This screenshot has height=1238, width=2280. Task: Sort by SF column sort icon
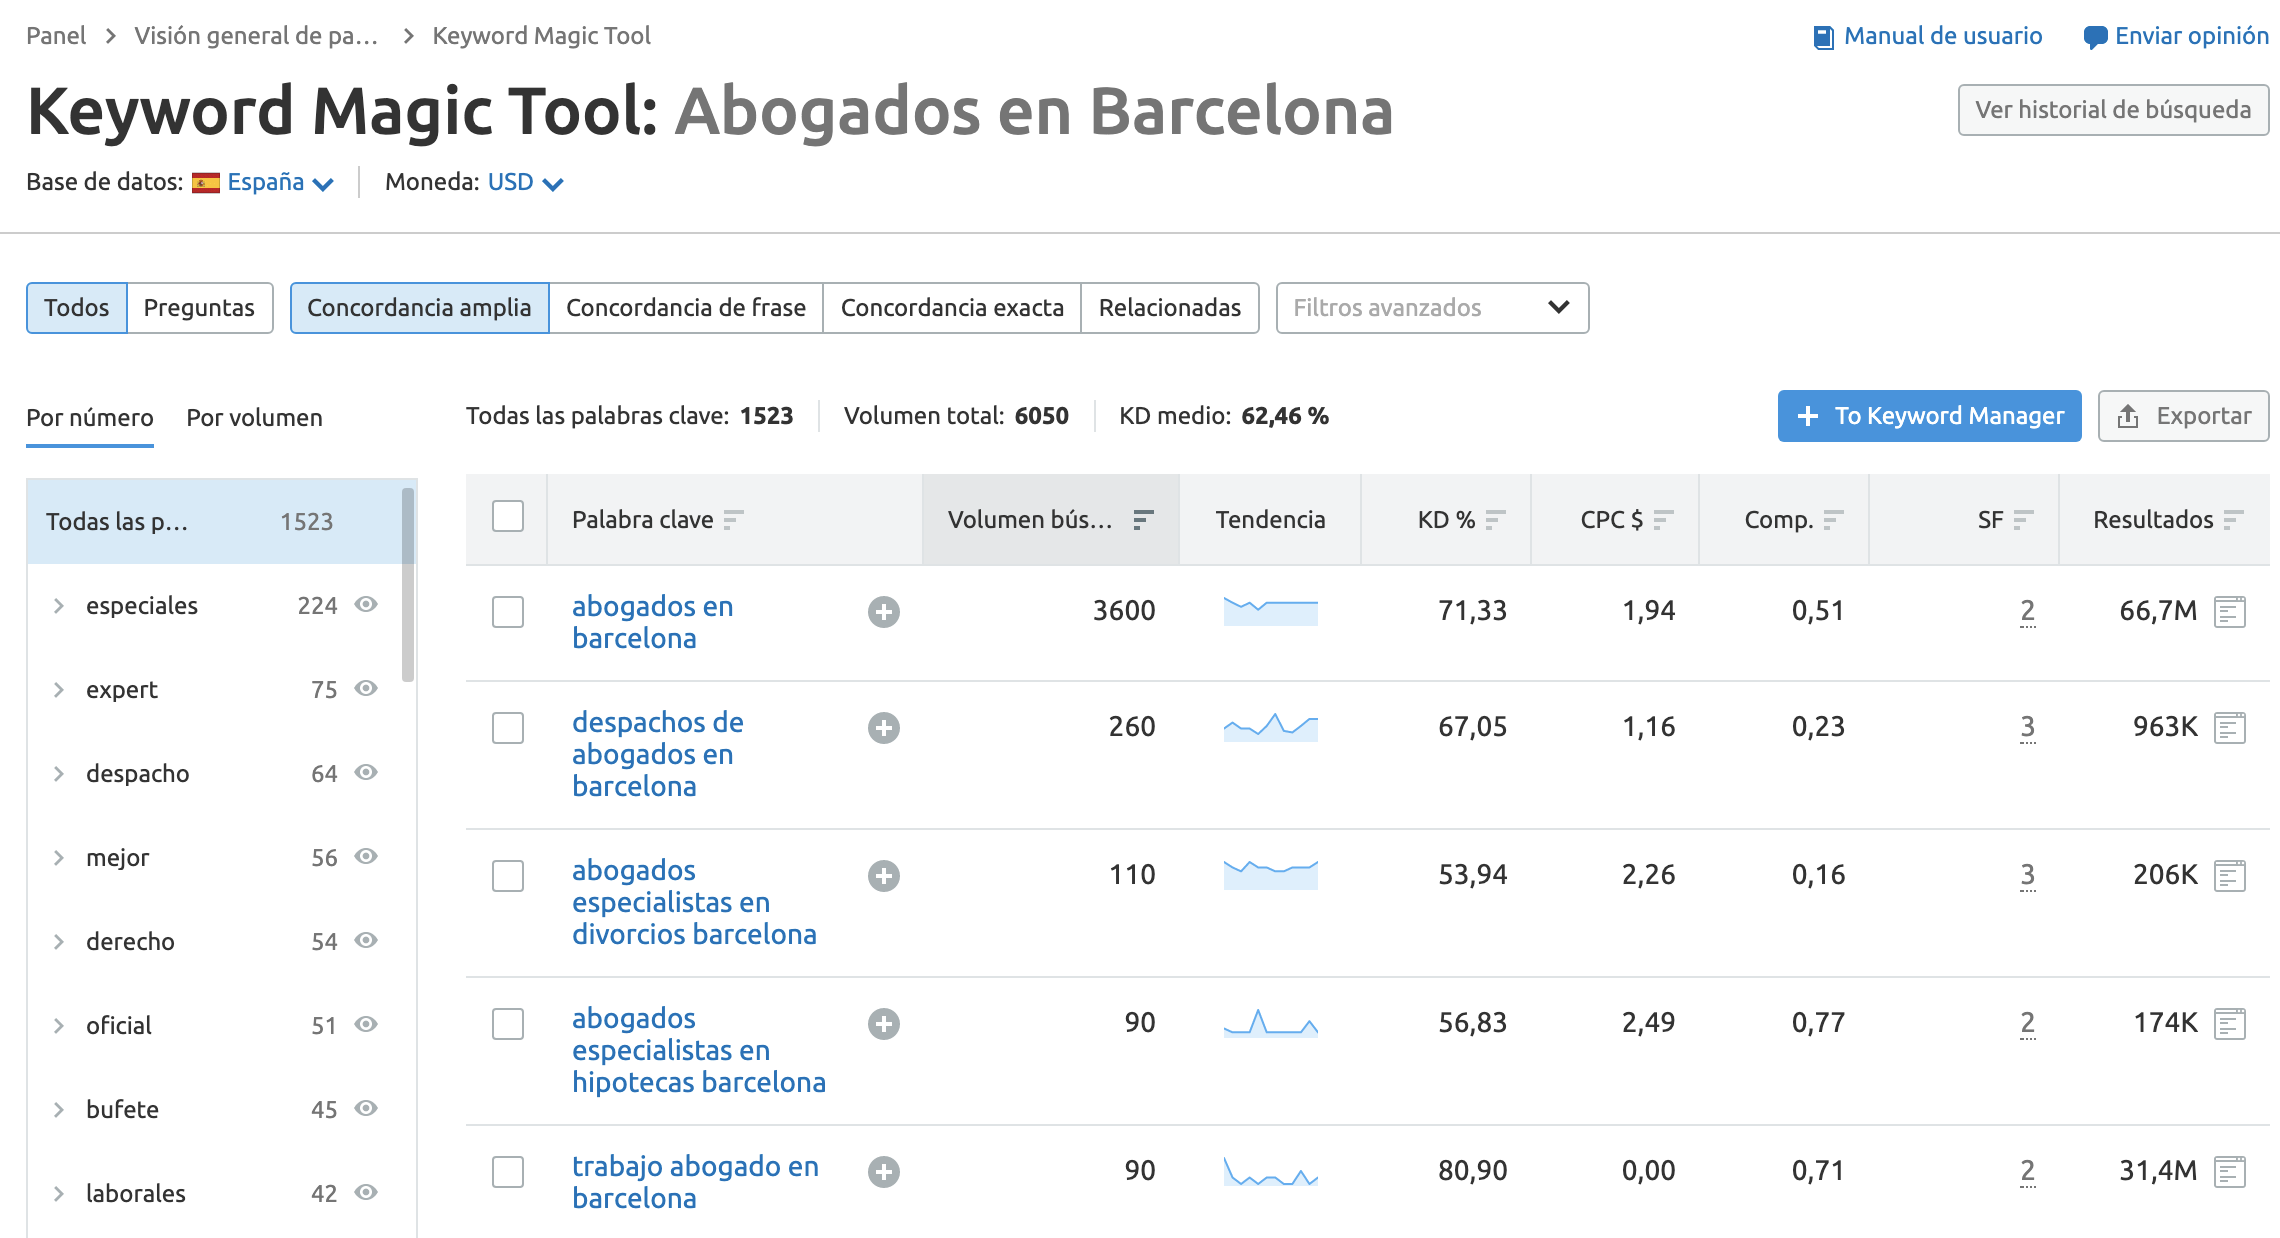click(x=2023, y=520)
